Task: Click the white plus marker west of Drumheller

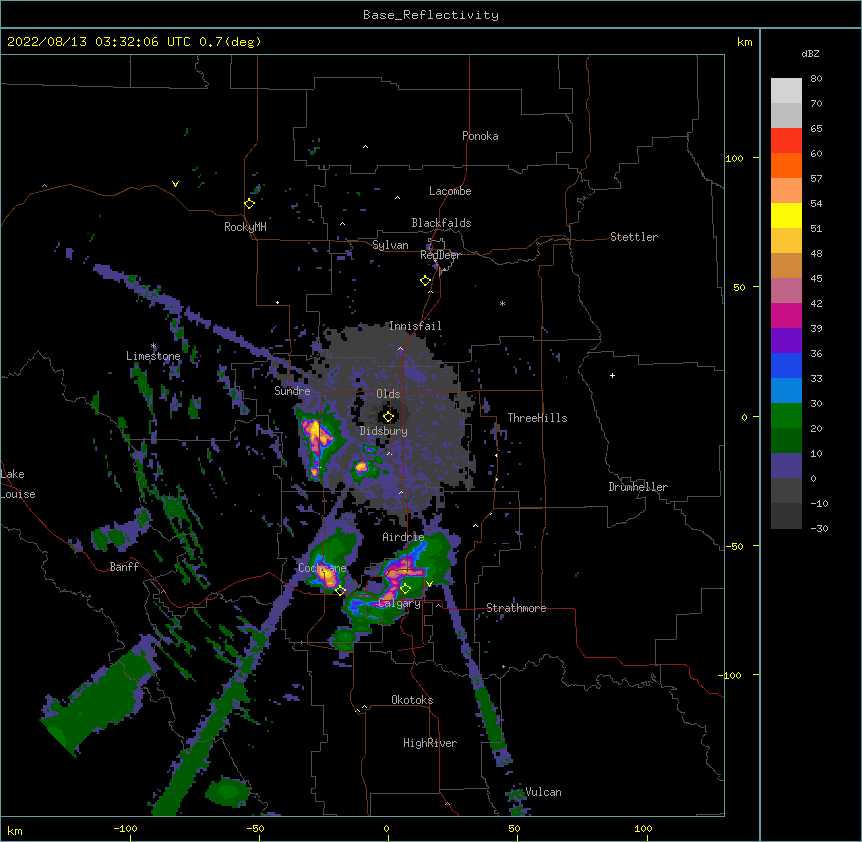Action: tap(612, 375)
